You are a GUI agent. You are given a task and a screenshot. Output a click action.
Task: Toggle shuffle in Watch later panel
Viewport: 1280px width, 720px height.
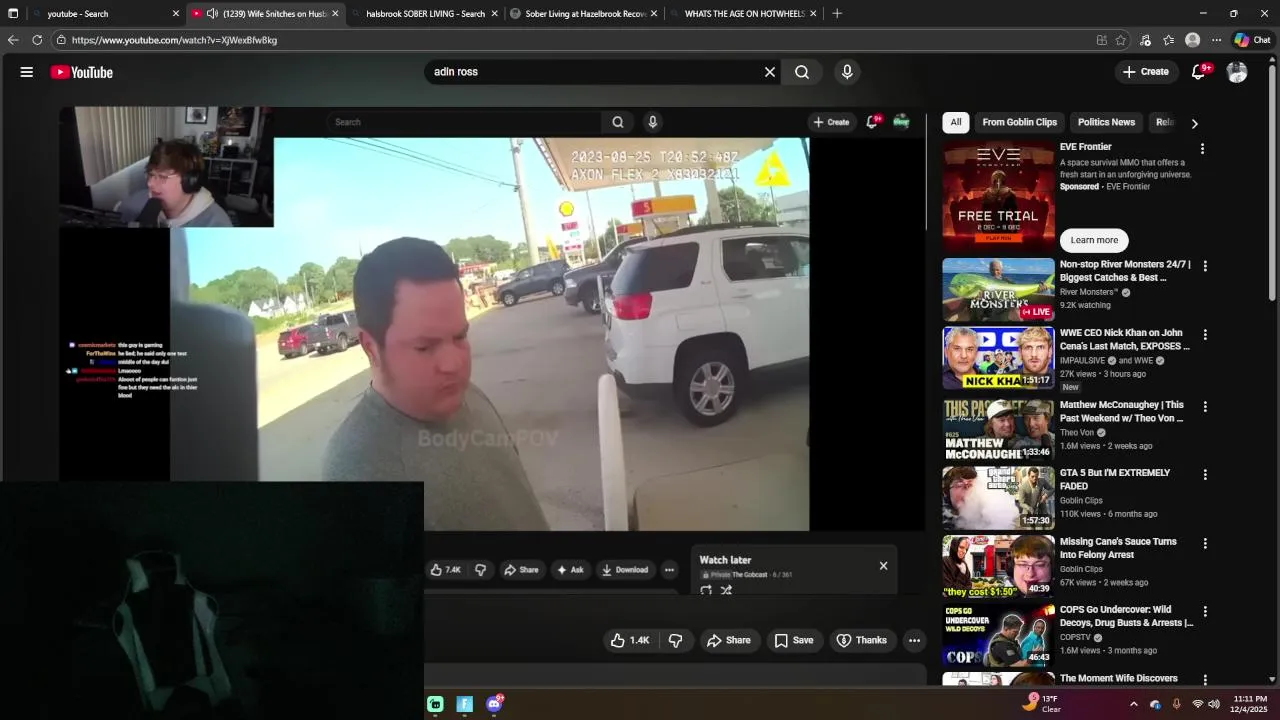[726, 590]
